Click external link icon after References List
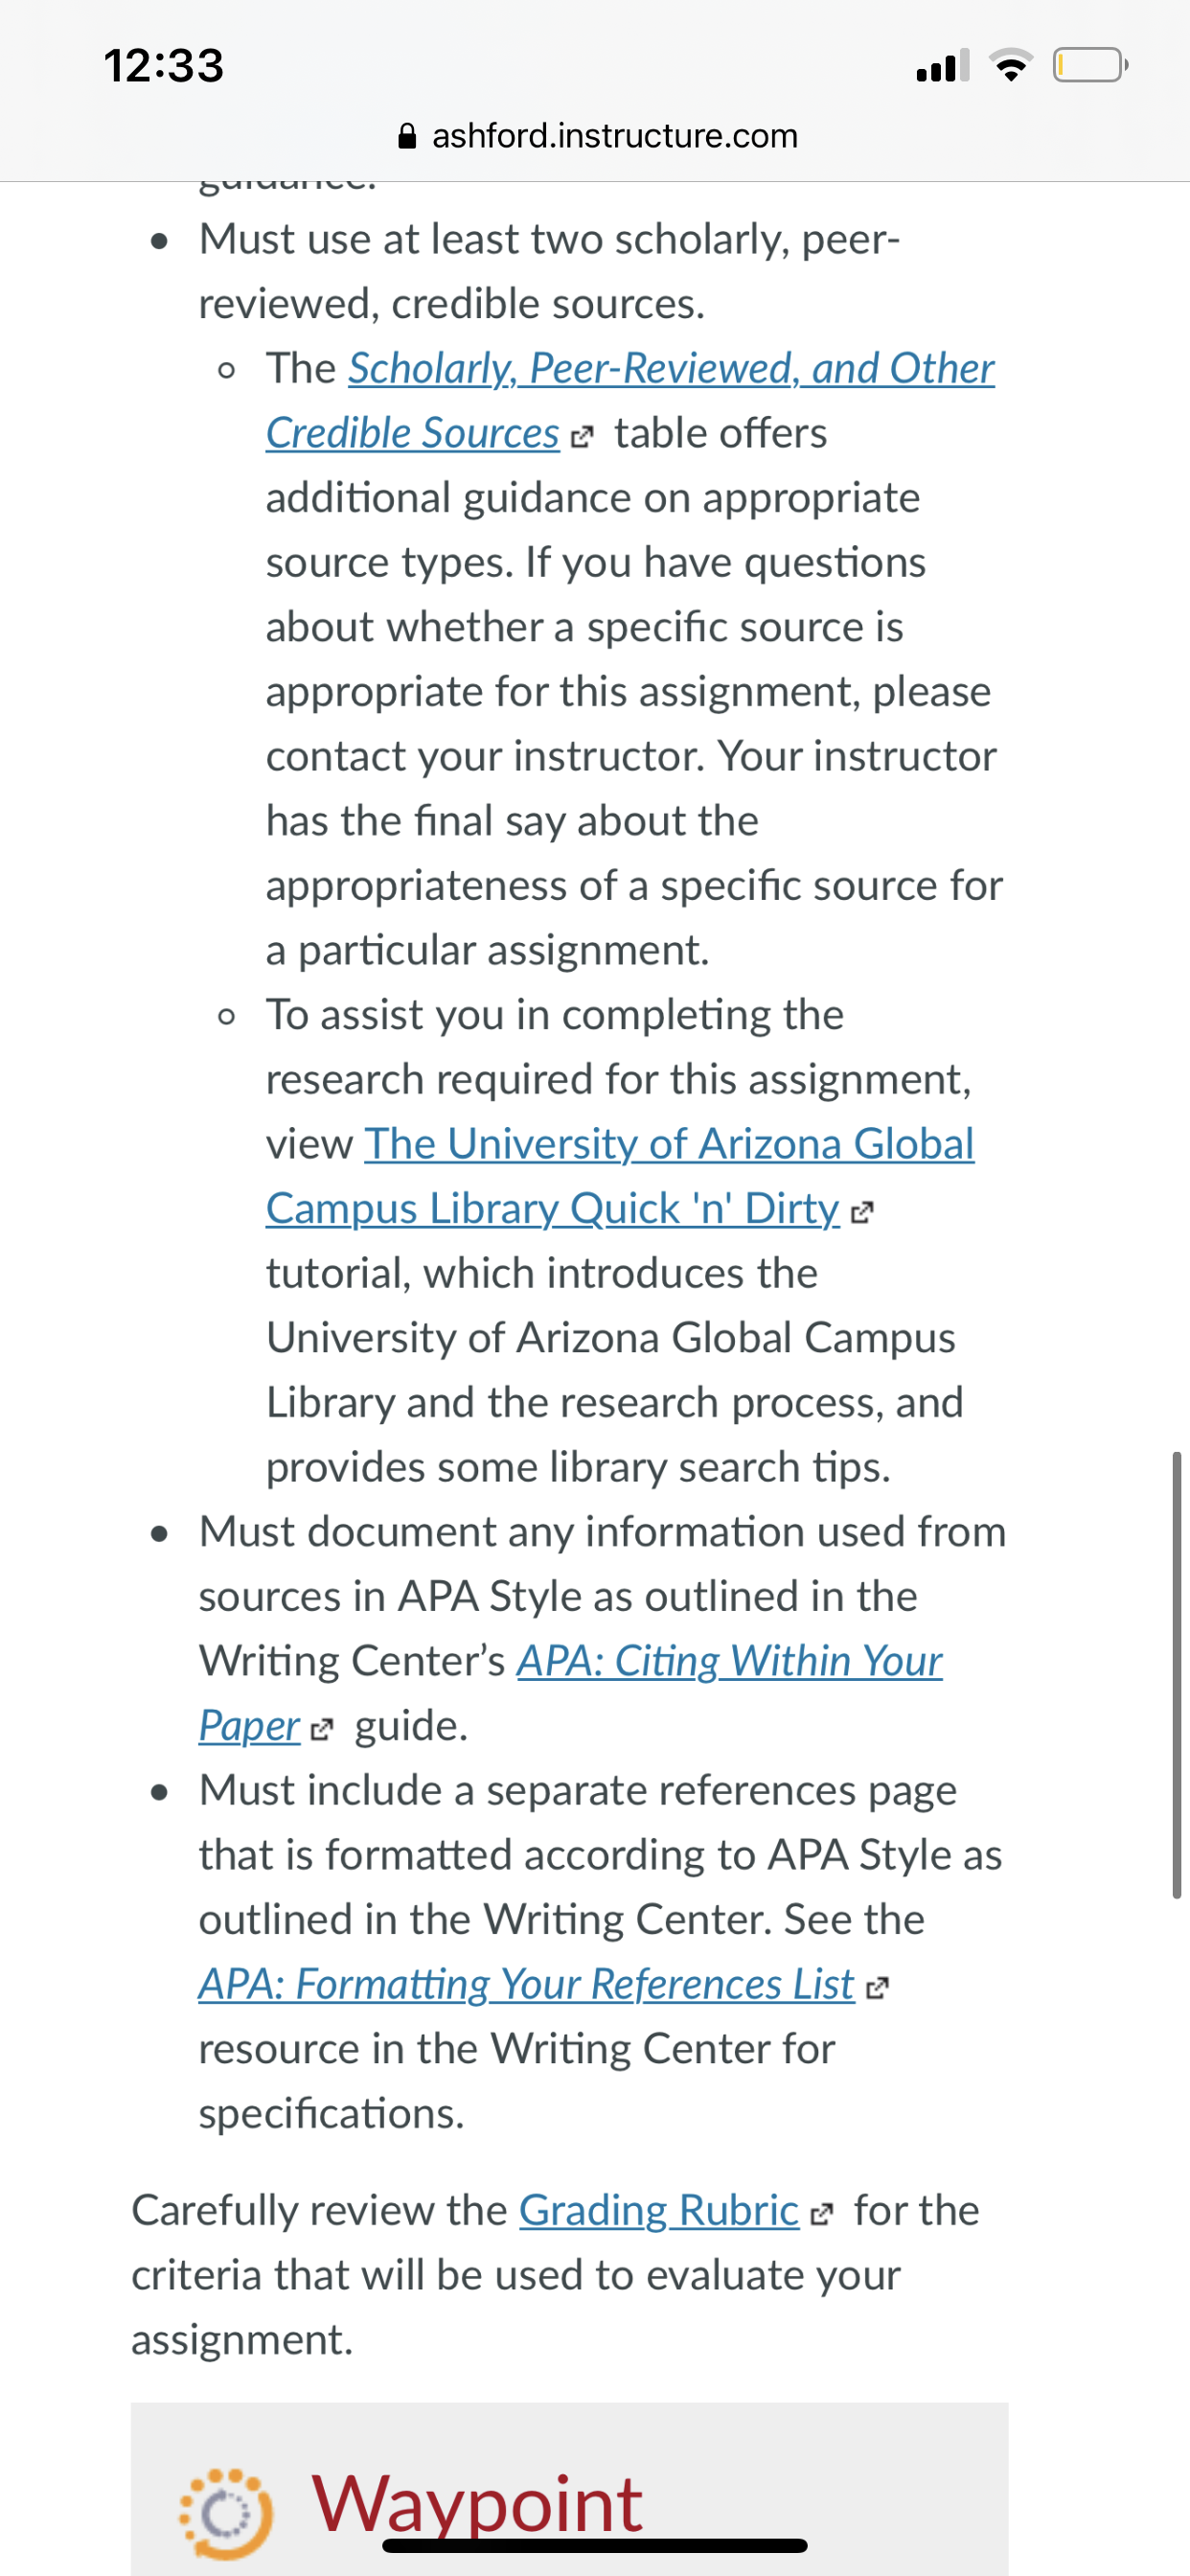1190x2576 pixels. 877,1988
